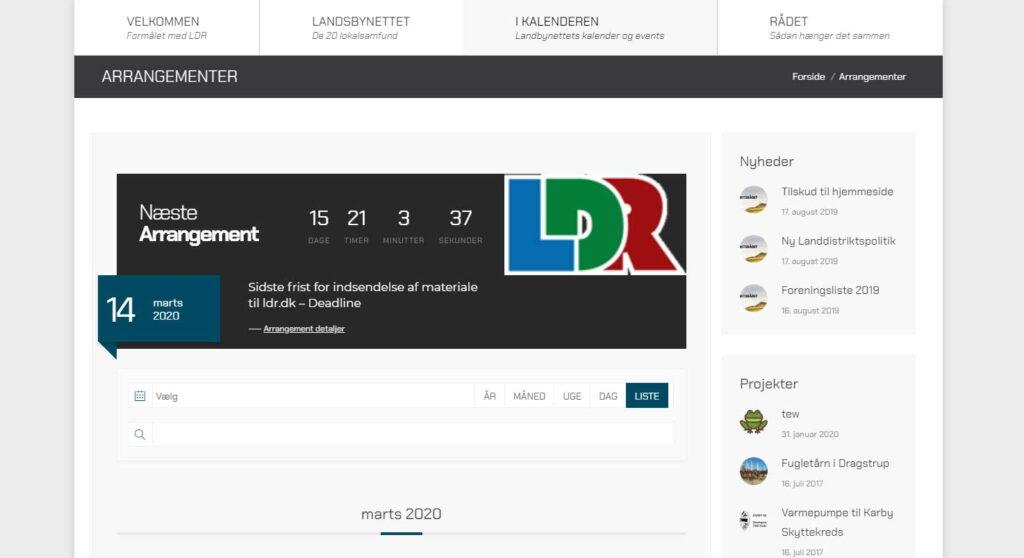1024x558 pixels.
Task: Click the Projekter widget heading
Action: [769, 384]
